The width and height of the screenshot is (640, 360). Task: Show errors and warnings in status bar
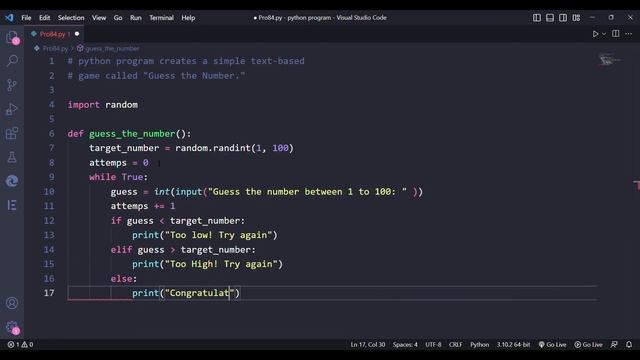20,344
